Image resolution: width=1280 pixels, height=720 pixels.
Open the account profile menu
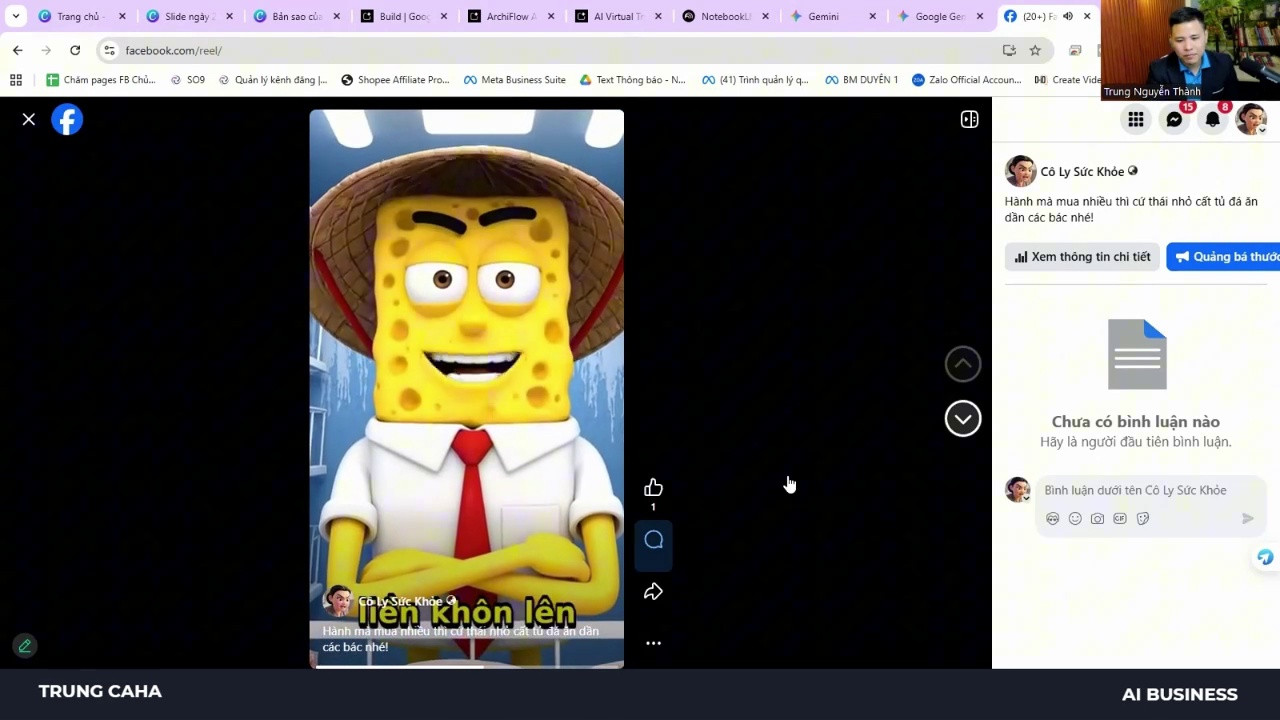tap(1251, 120)
